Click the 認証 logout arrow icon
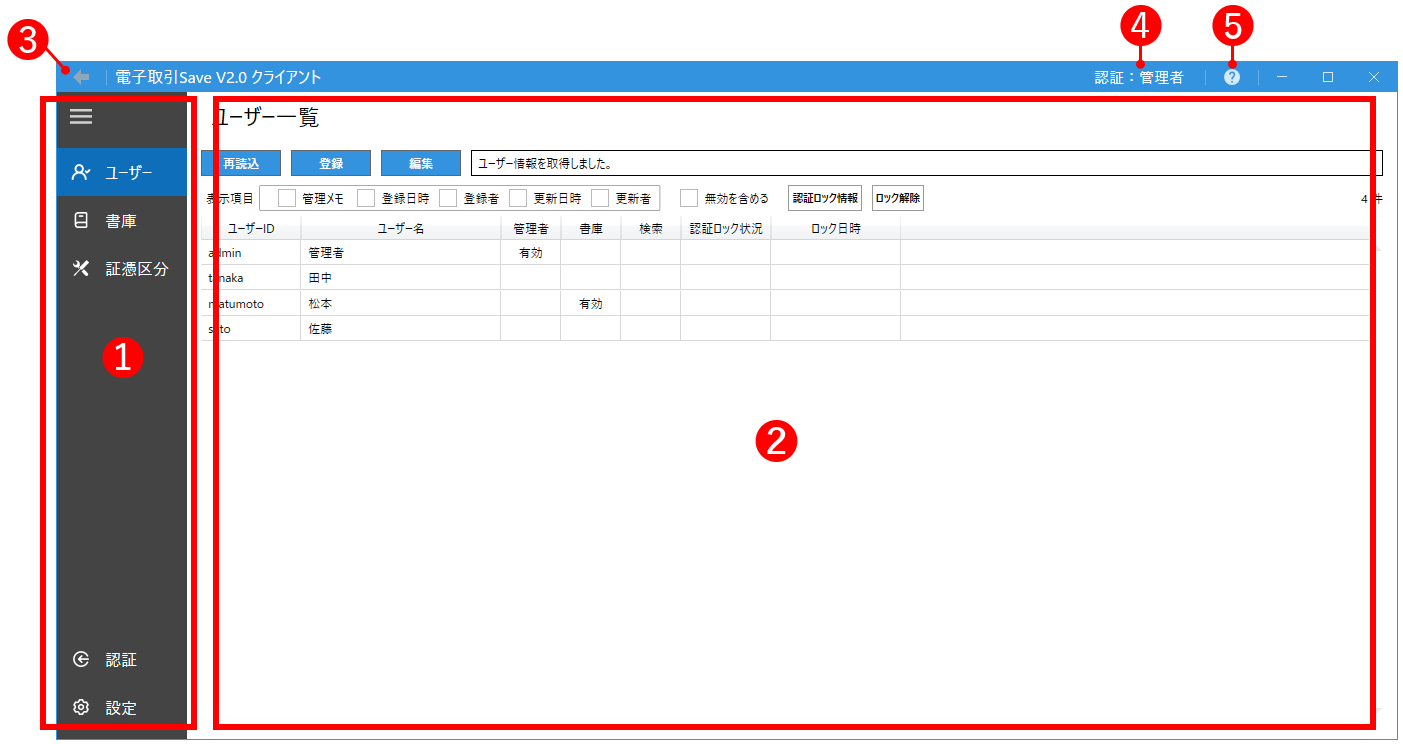The image size is (1403, 744). 81,660
